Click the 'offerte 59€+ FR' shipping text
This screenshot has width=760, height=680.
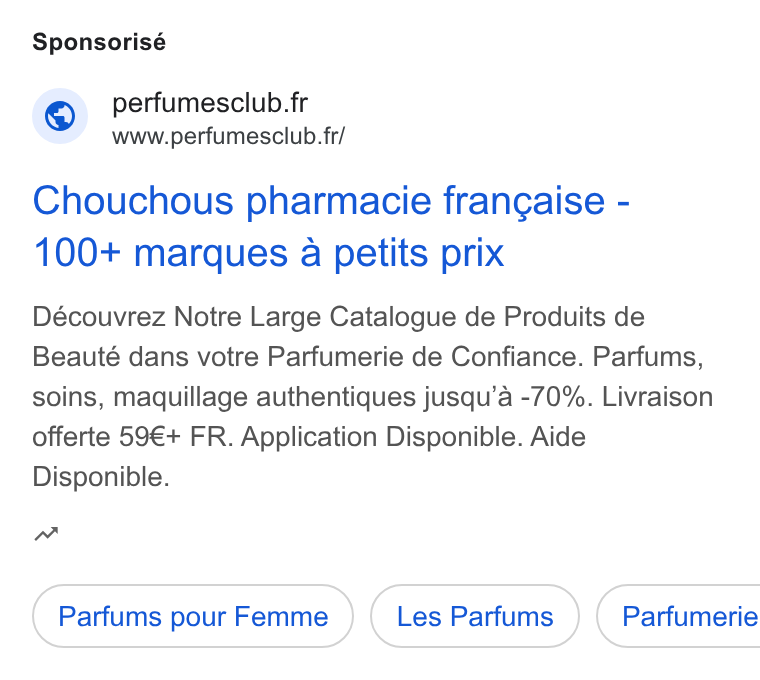133,437
